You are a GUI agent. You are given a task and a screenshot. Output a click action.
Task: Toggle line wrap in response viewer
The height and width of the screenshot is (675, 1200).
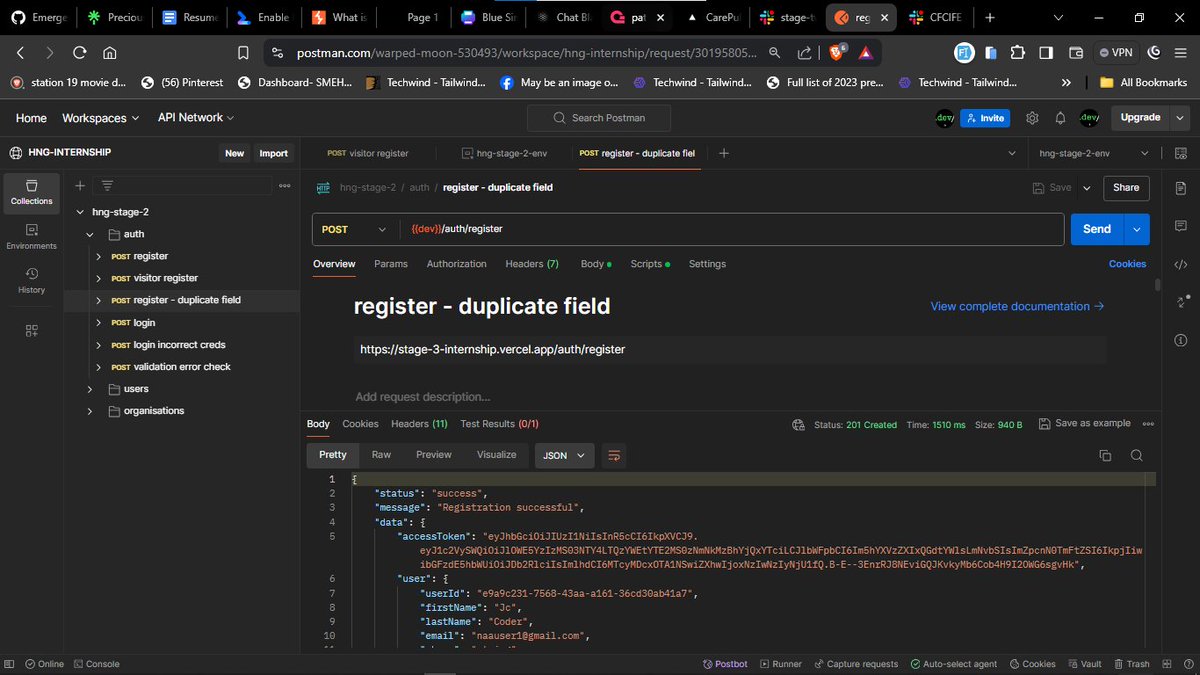614,455
